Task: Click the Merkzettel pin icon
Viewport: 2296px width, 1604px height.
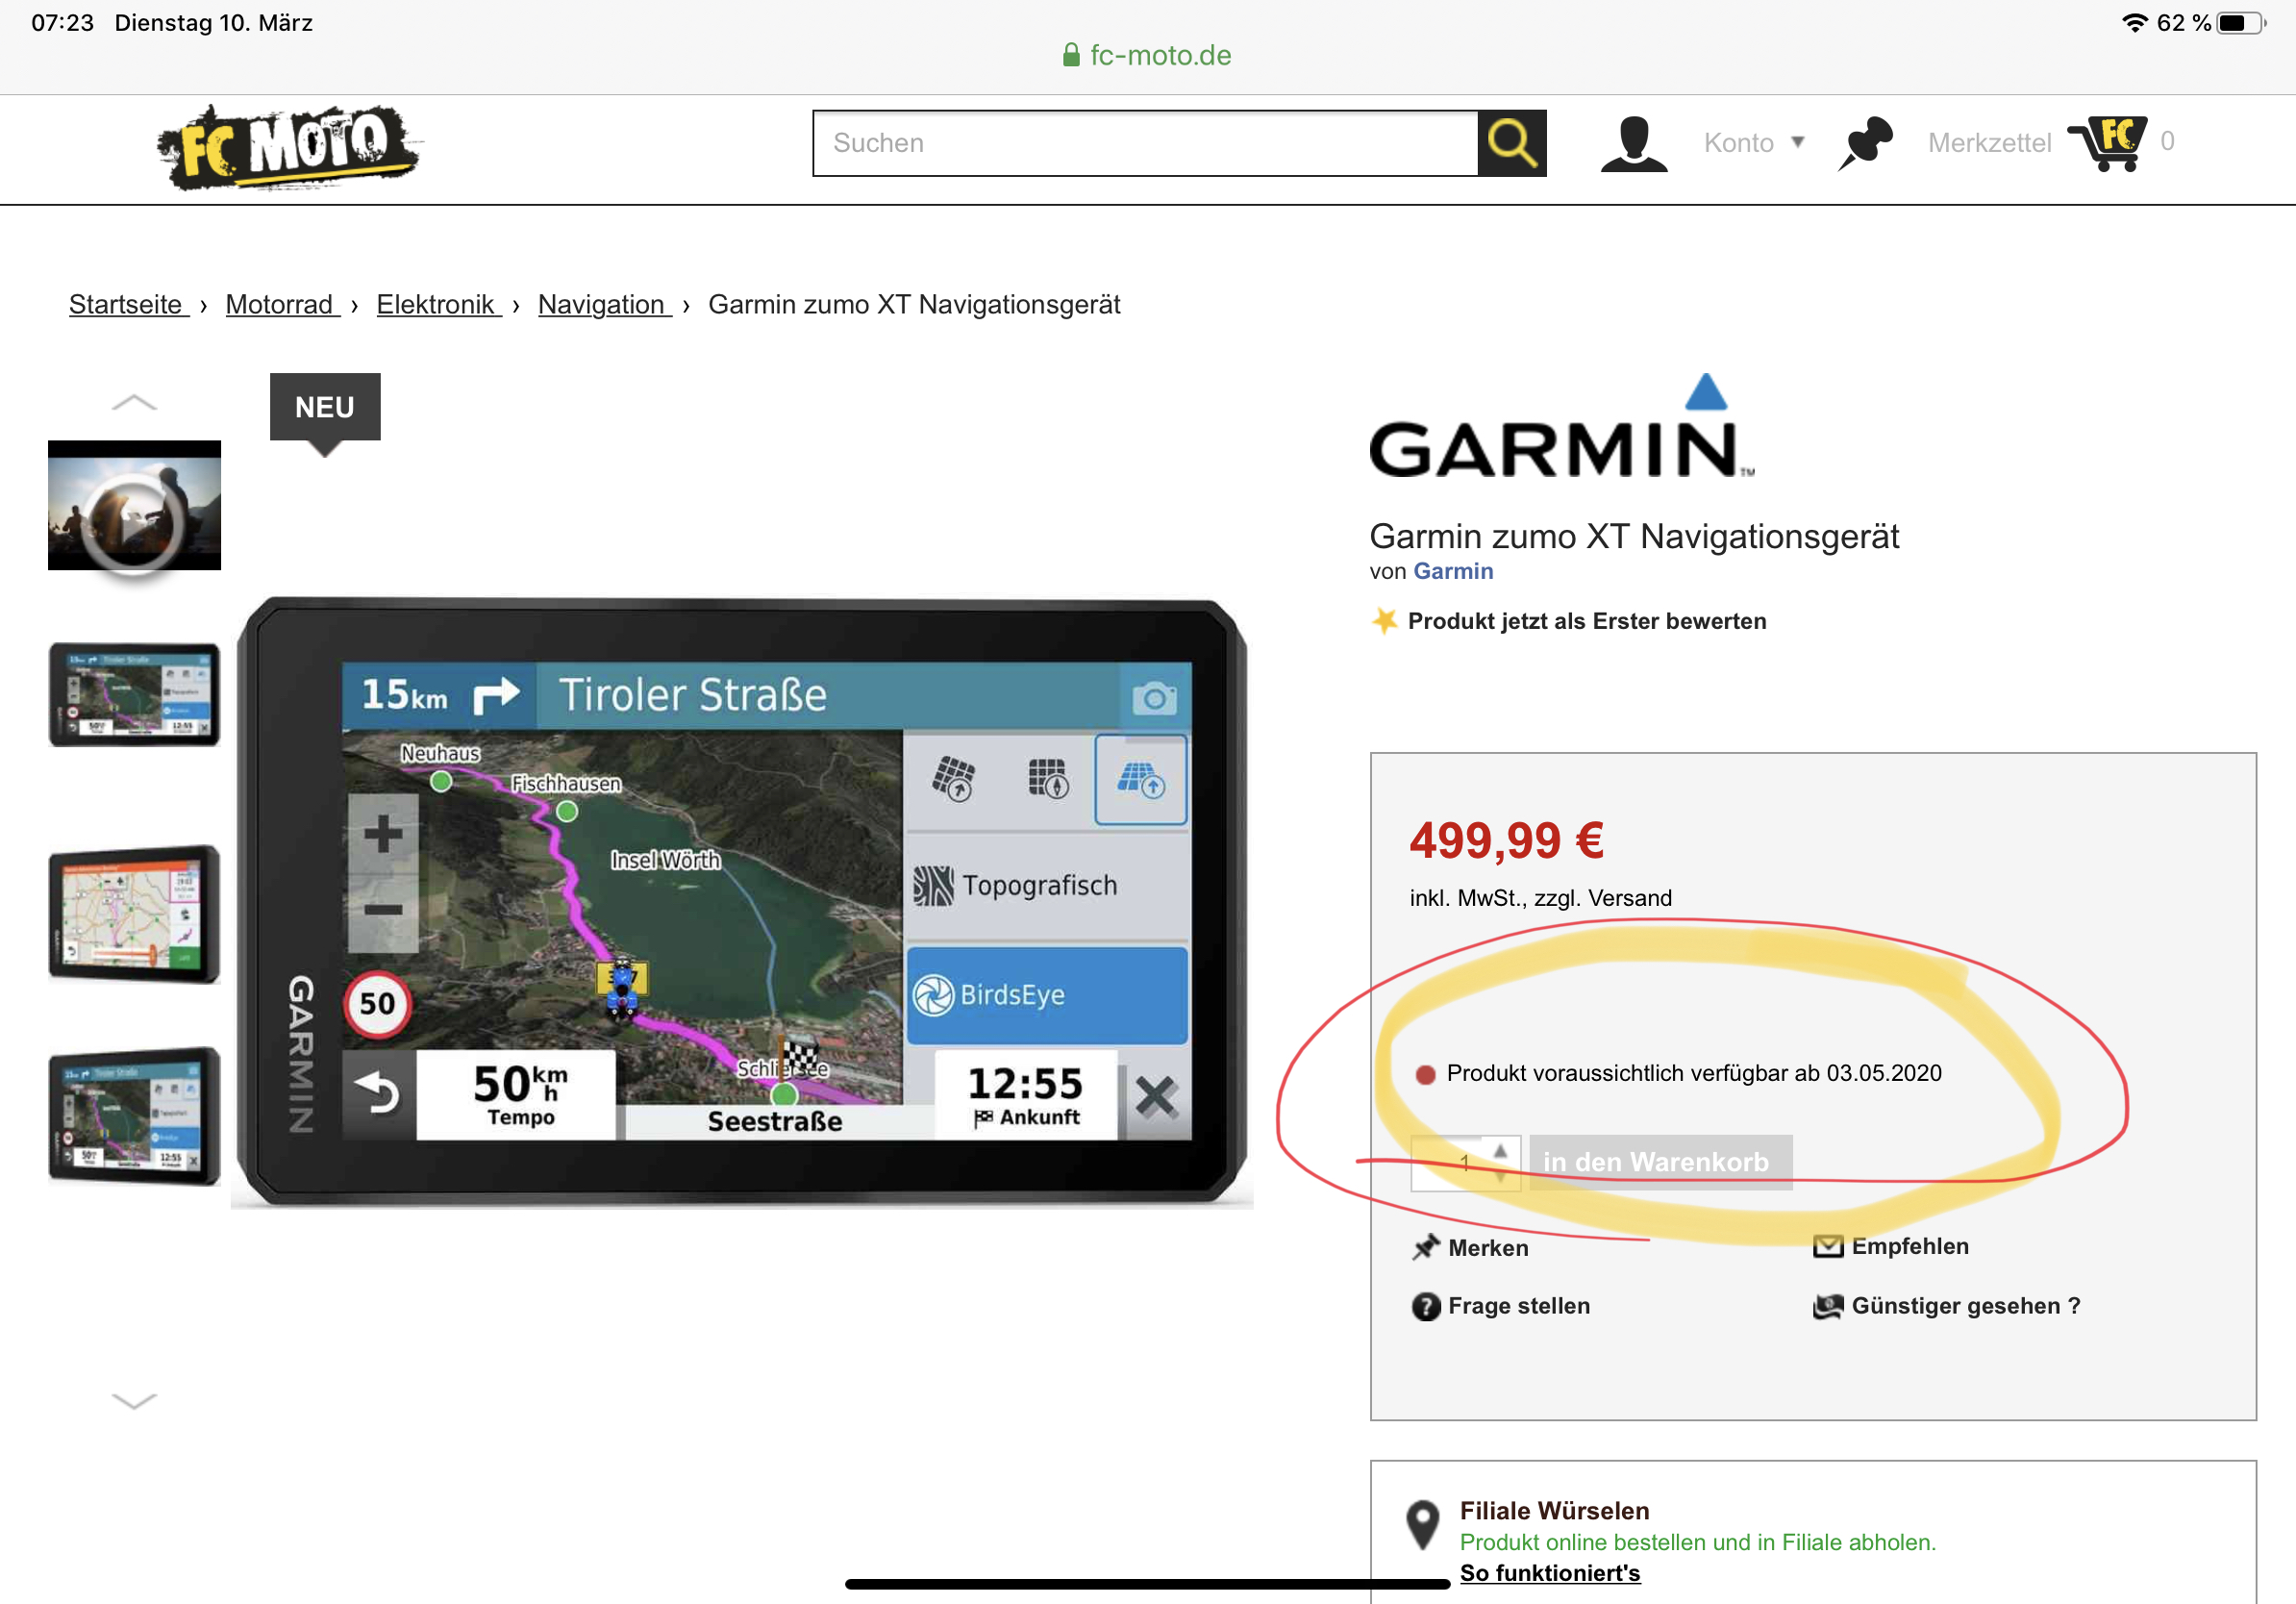Action: 1864,143
